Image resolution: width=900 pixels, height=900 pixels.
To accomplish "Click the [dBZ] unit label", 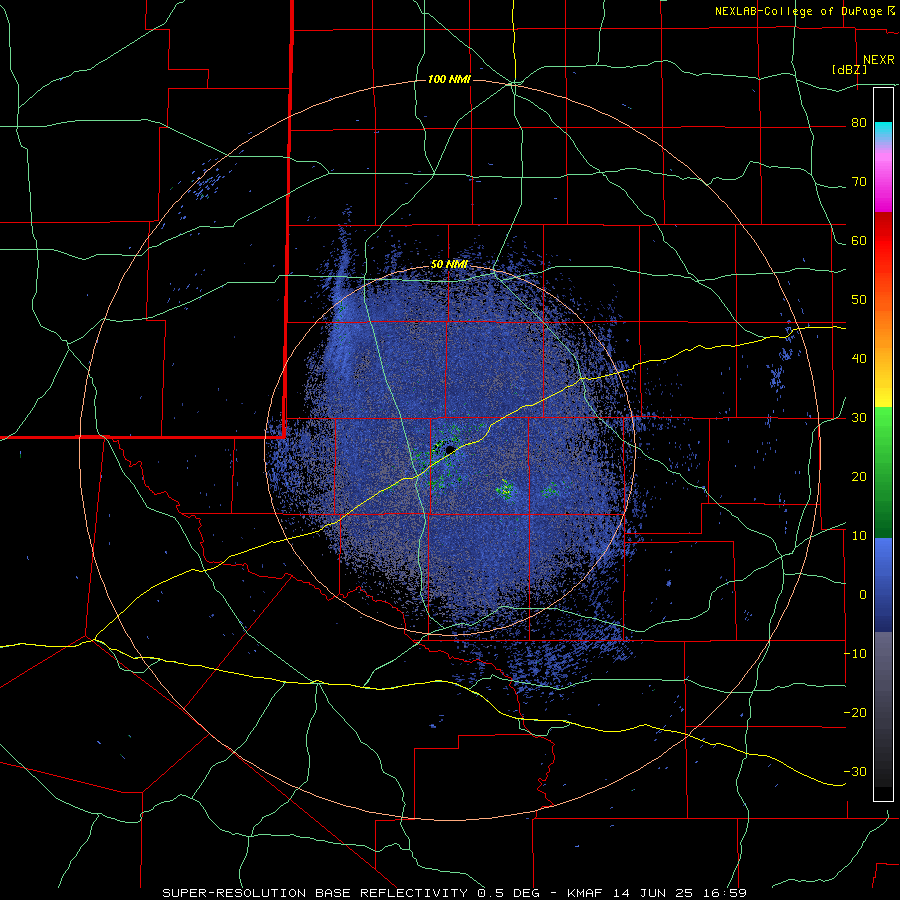I will 849,70.
